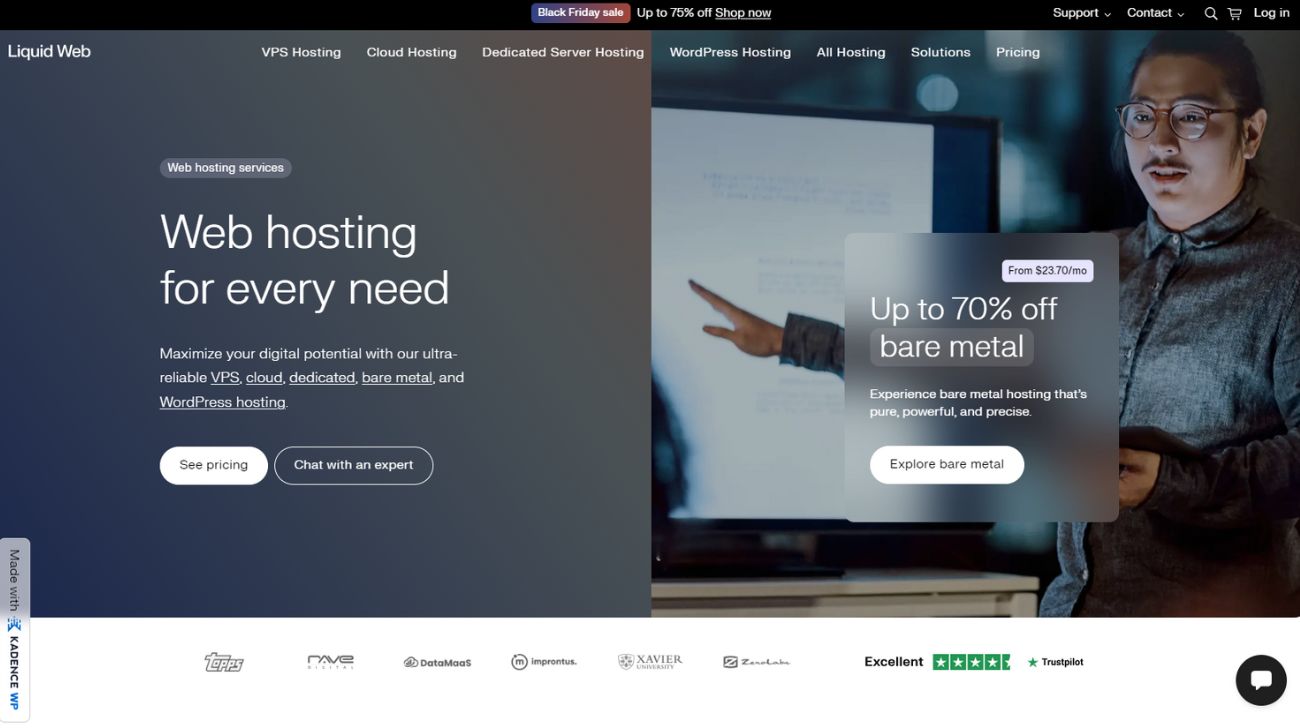This screenshot has height=728, width=1300.
Task: Open VPS Hosting menu
Action: tap(301, 52)
